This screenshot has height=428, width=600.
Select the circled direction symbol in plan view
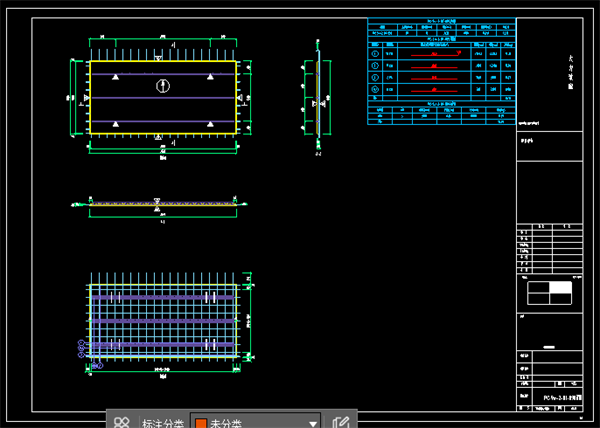163,86
